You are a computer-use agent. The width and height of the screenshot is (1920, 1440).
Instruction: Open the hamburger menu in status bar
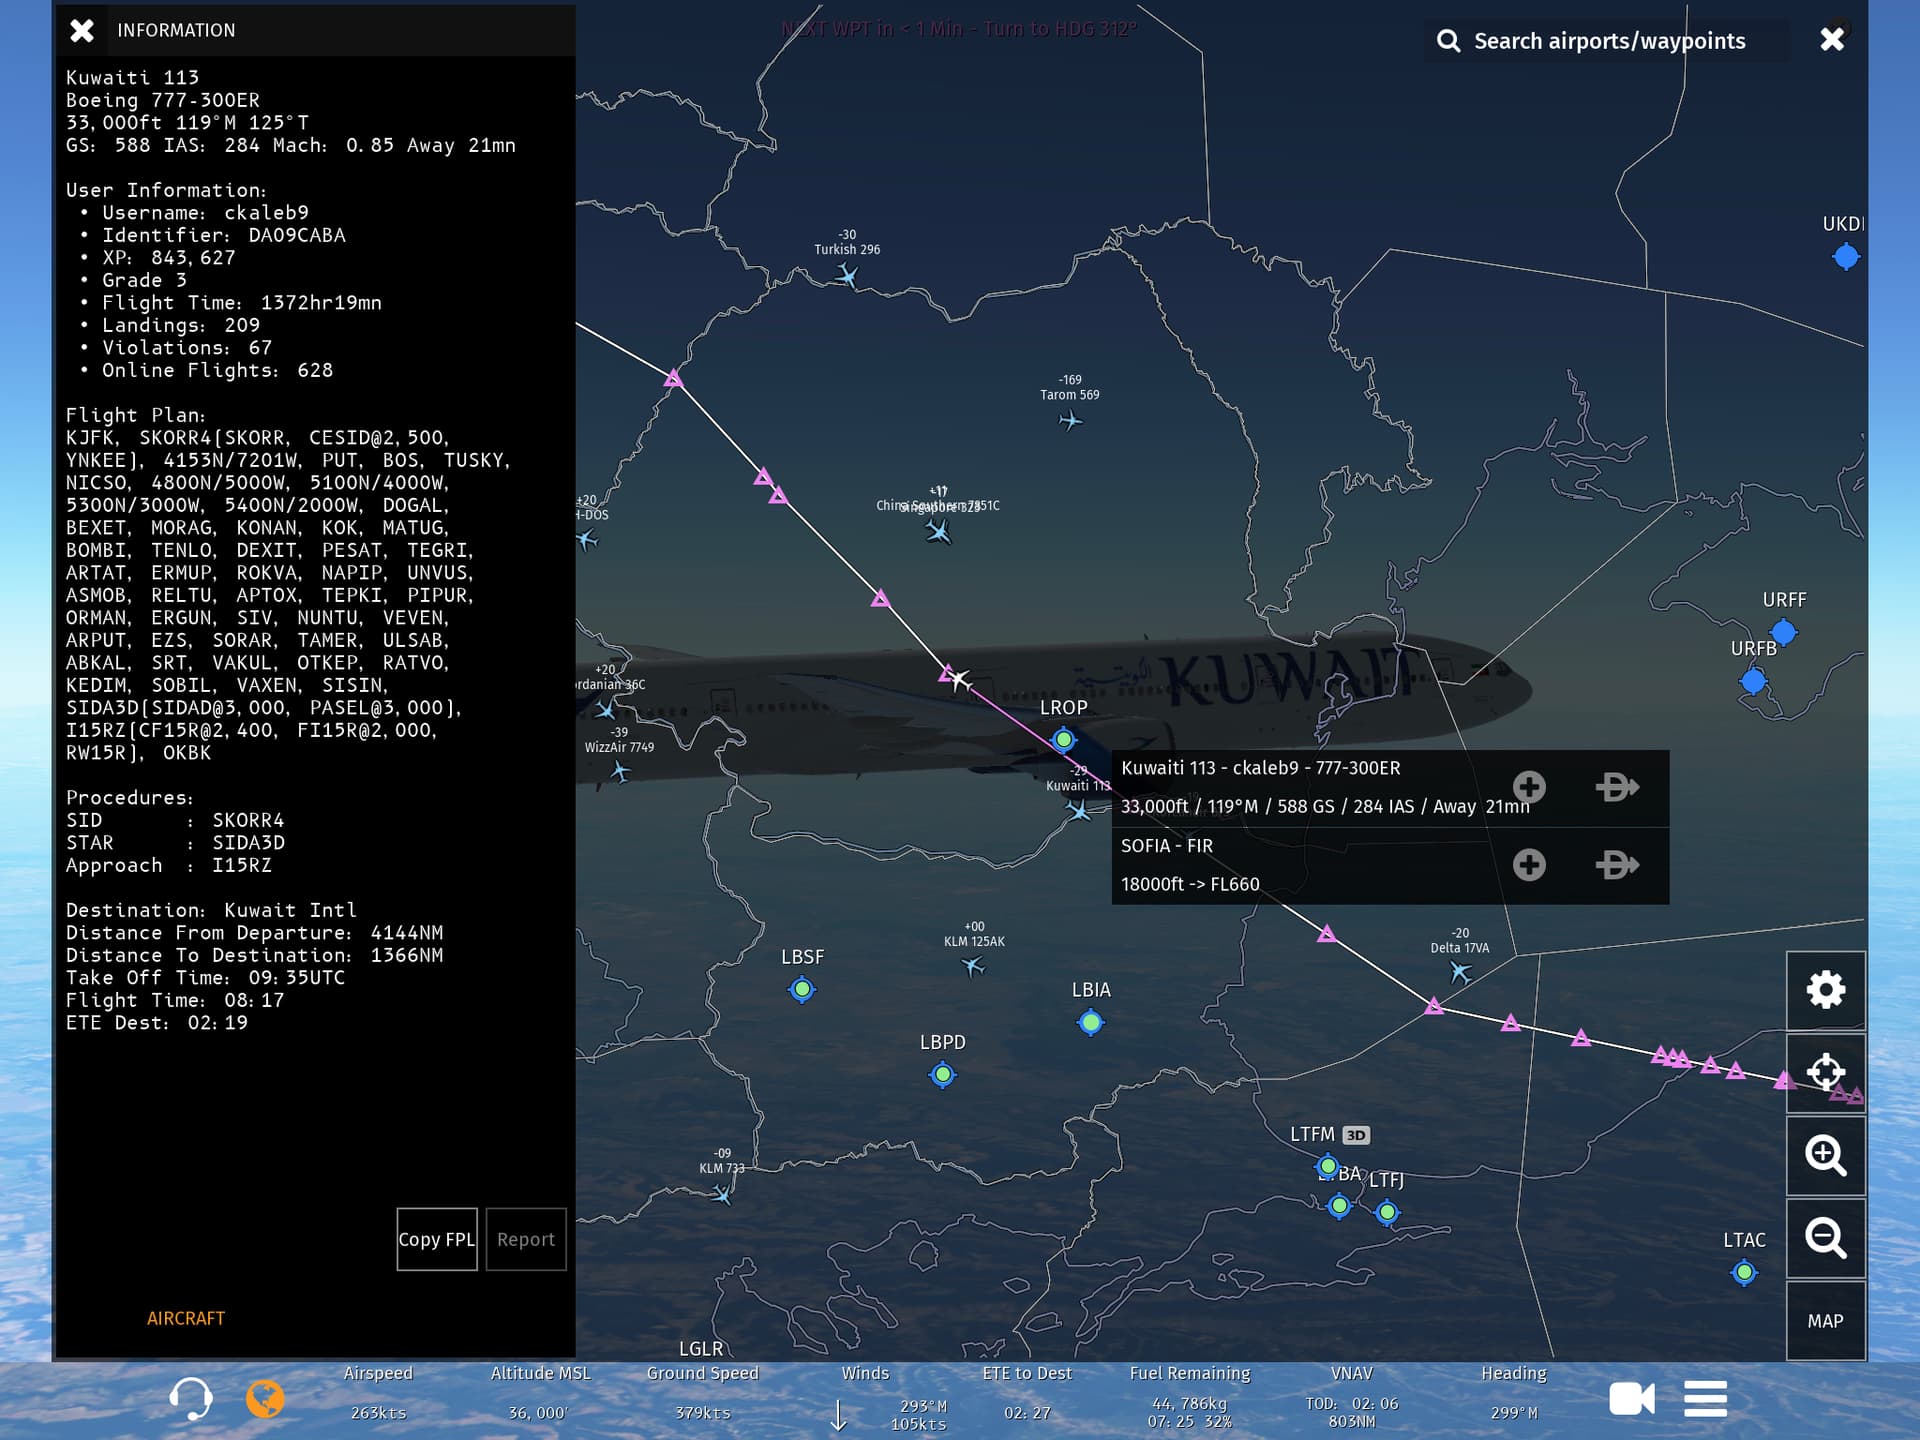pos(1705,1398)
